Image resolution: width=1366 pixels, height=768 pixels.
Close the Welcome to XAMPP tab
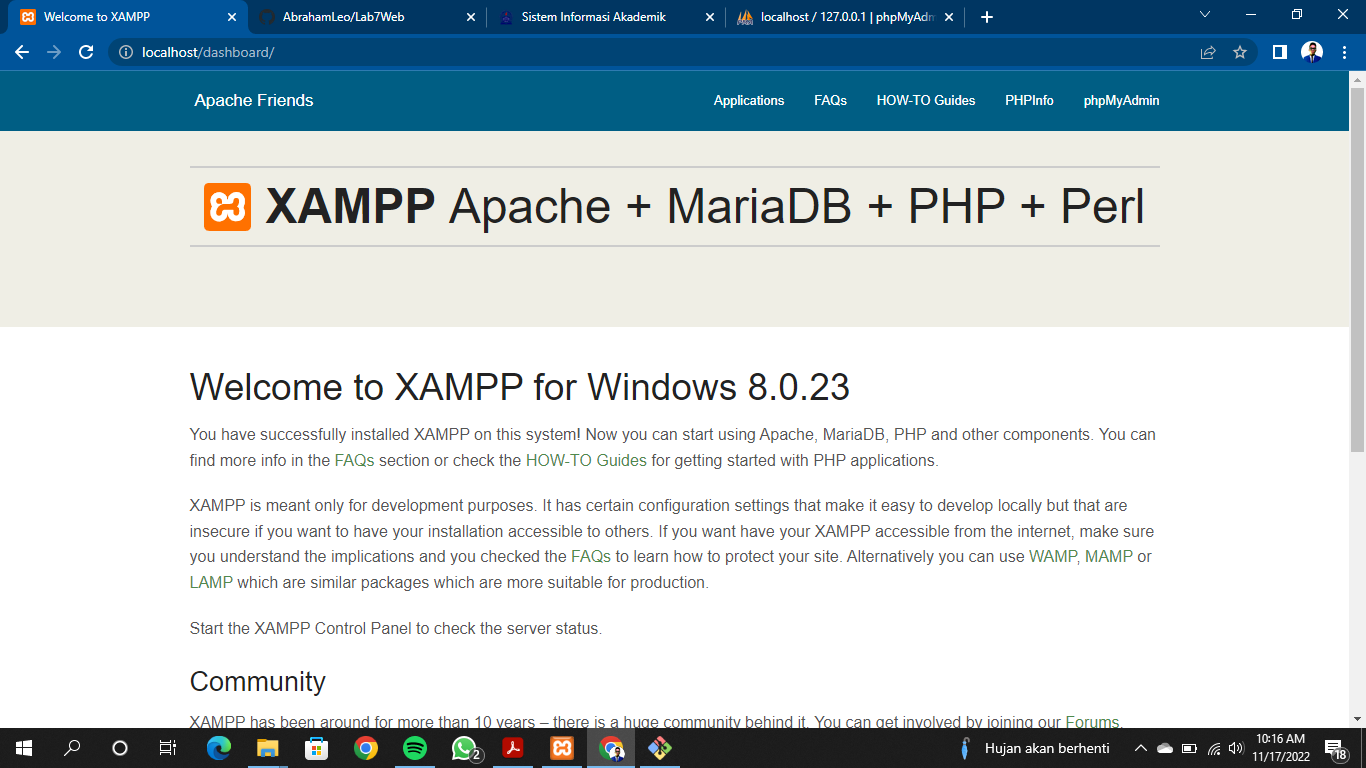click(x=232, y=17)
